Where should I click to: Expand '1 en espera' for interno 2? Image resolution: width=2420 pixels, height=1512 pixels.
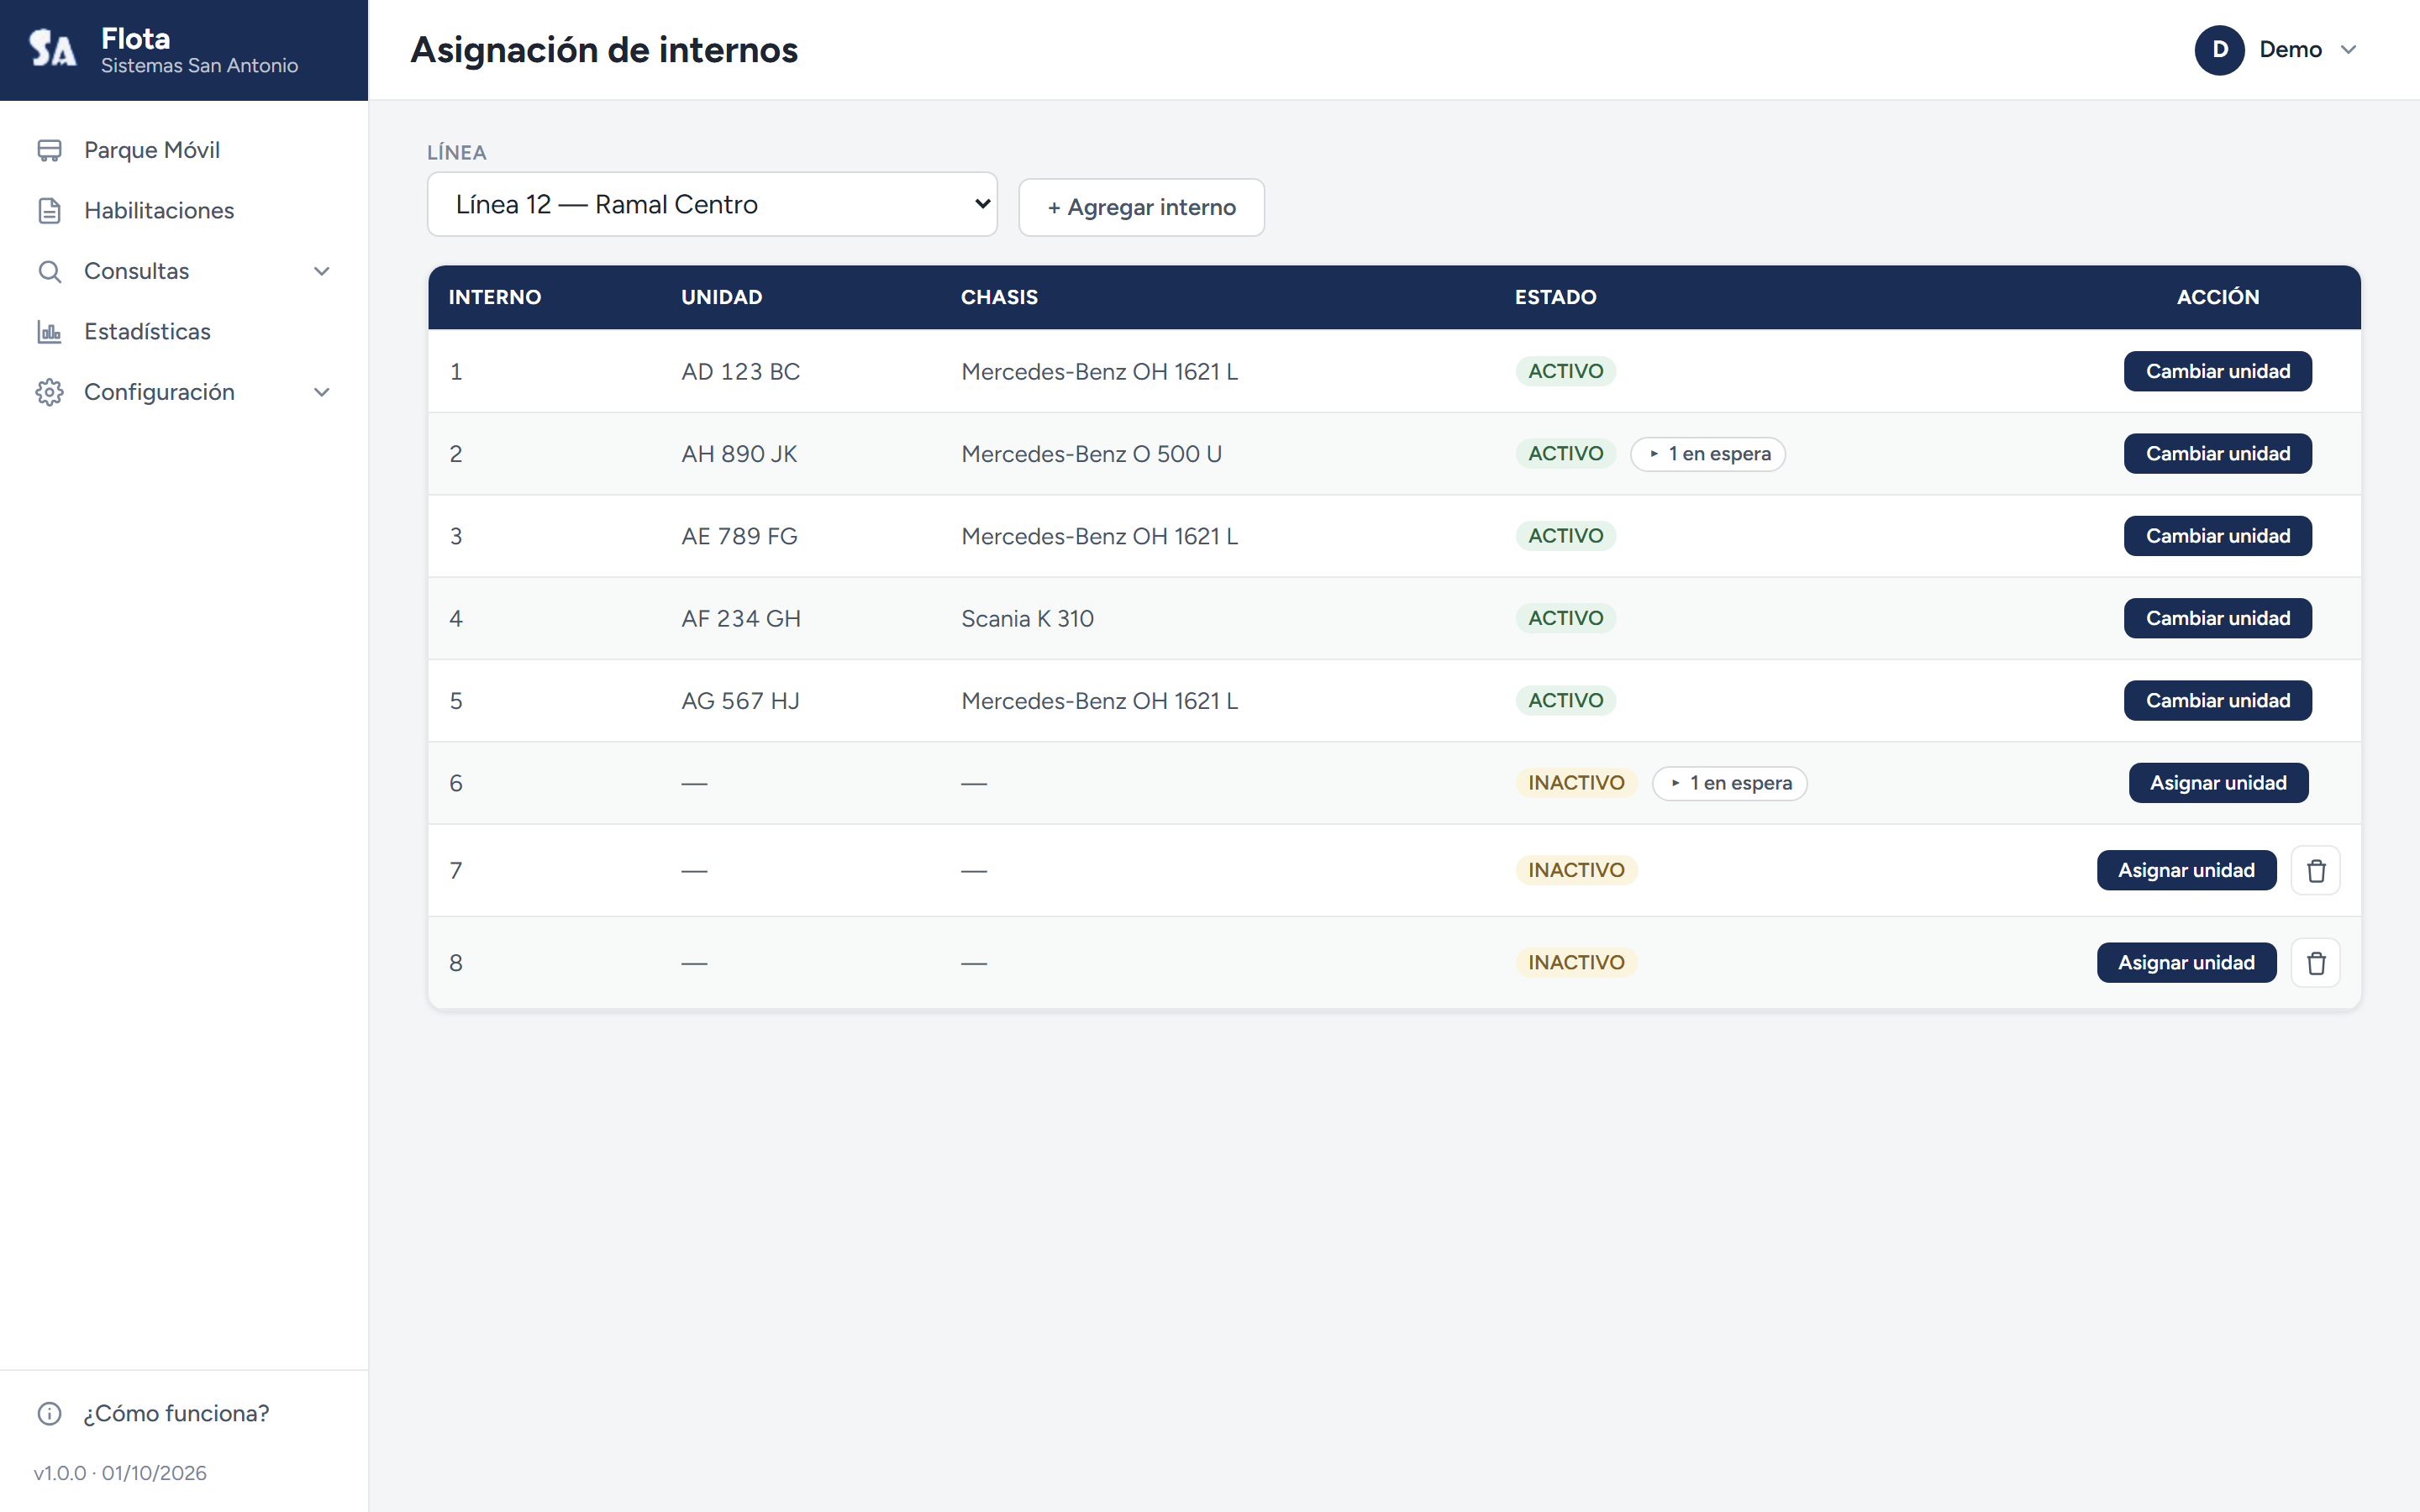point(1708,454)
